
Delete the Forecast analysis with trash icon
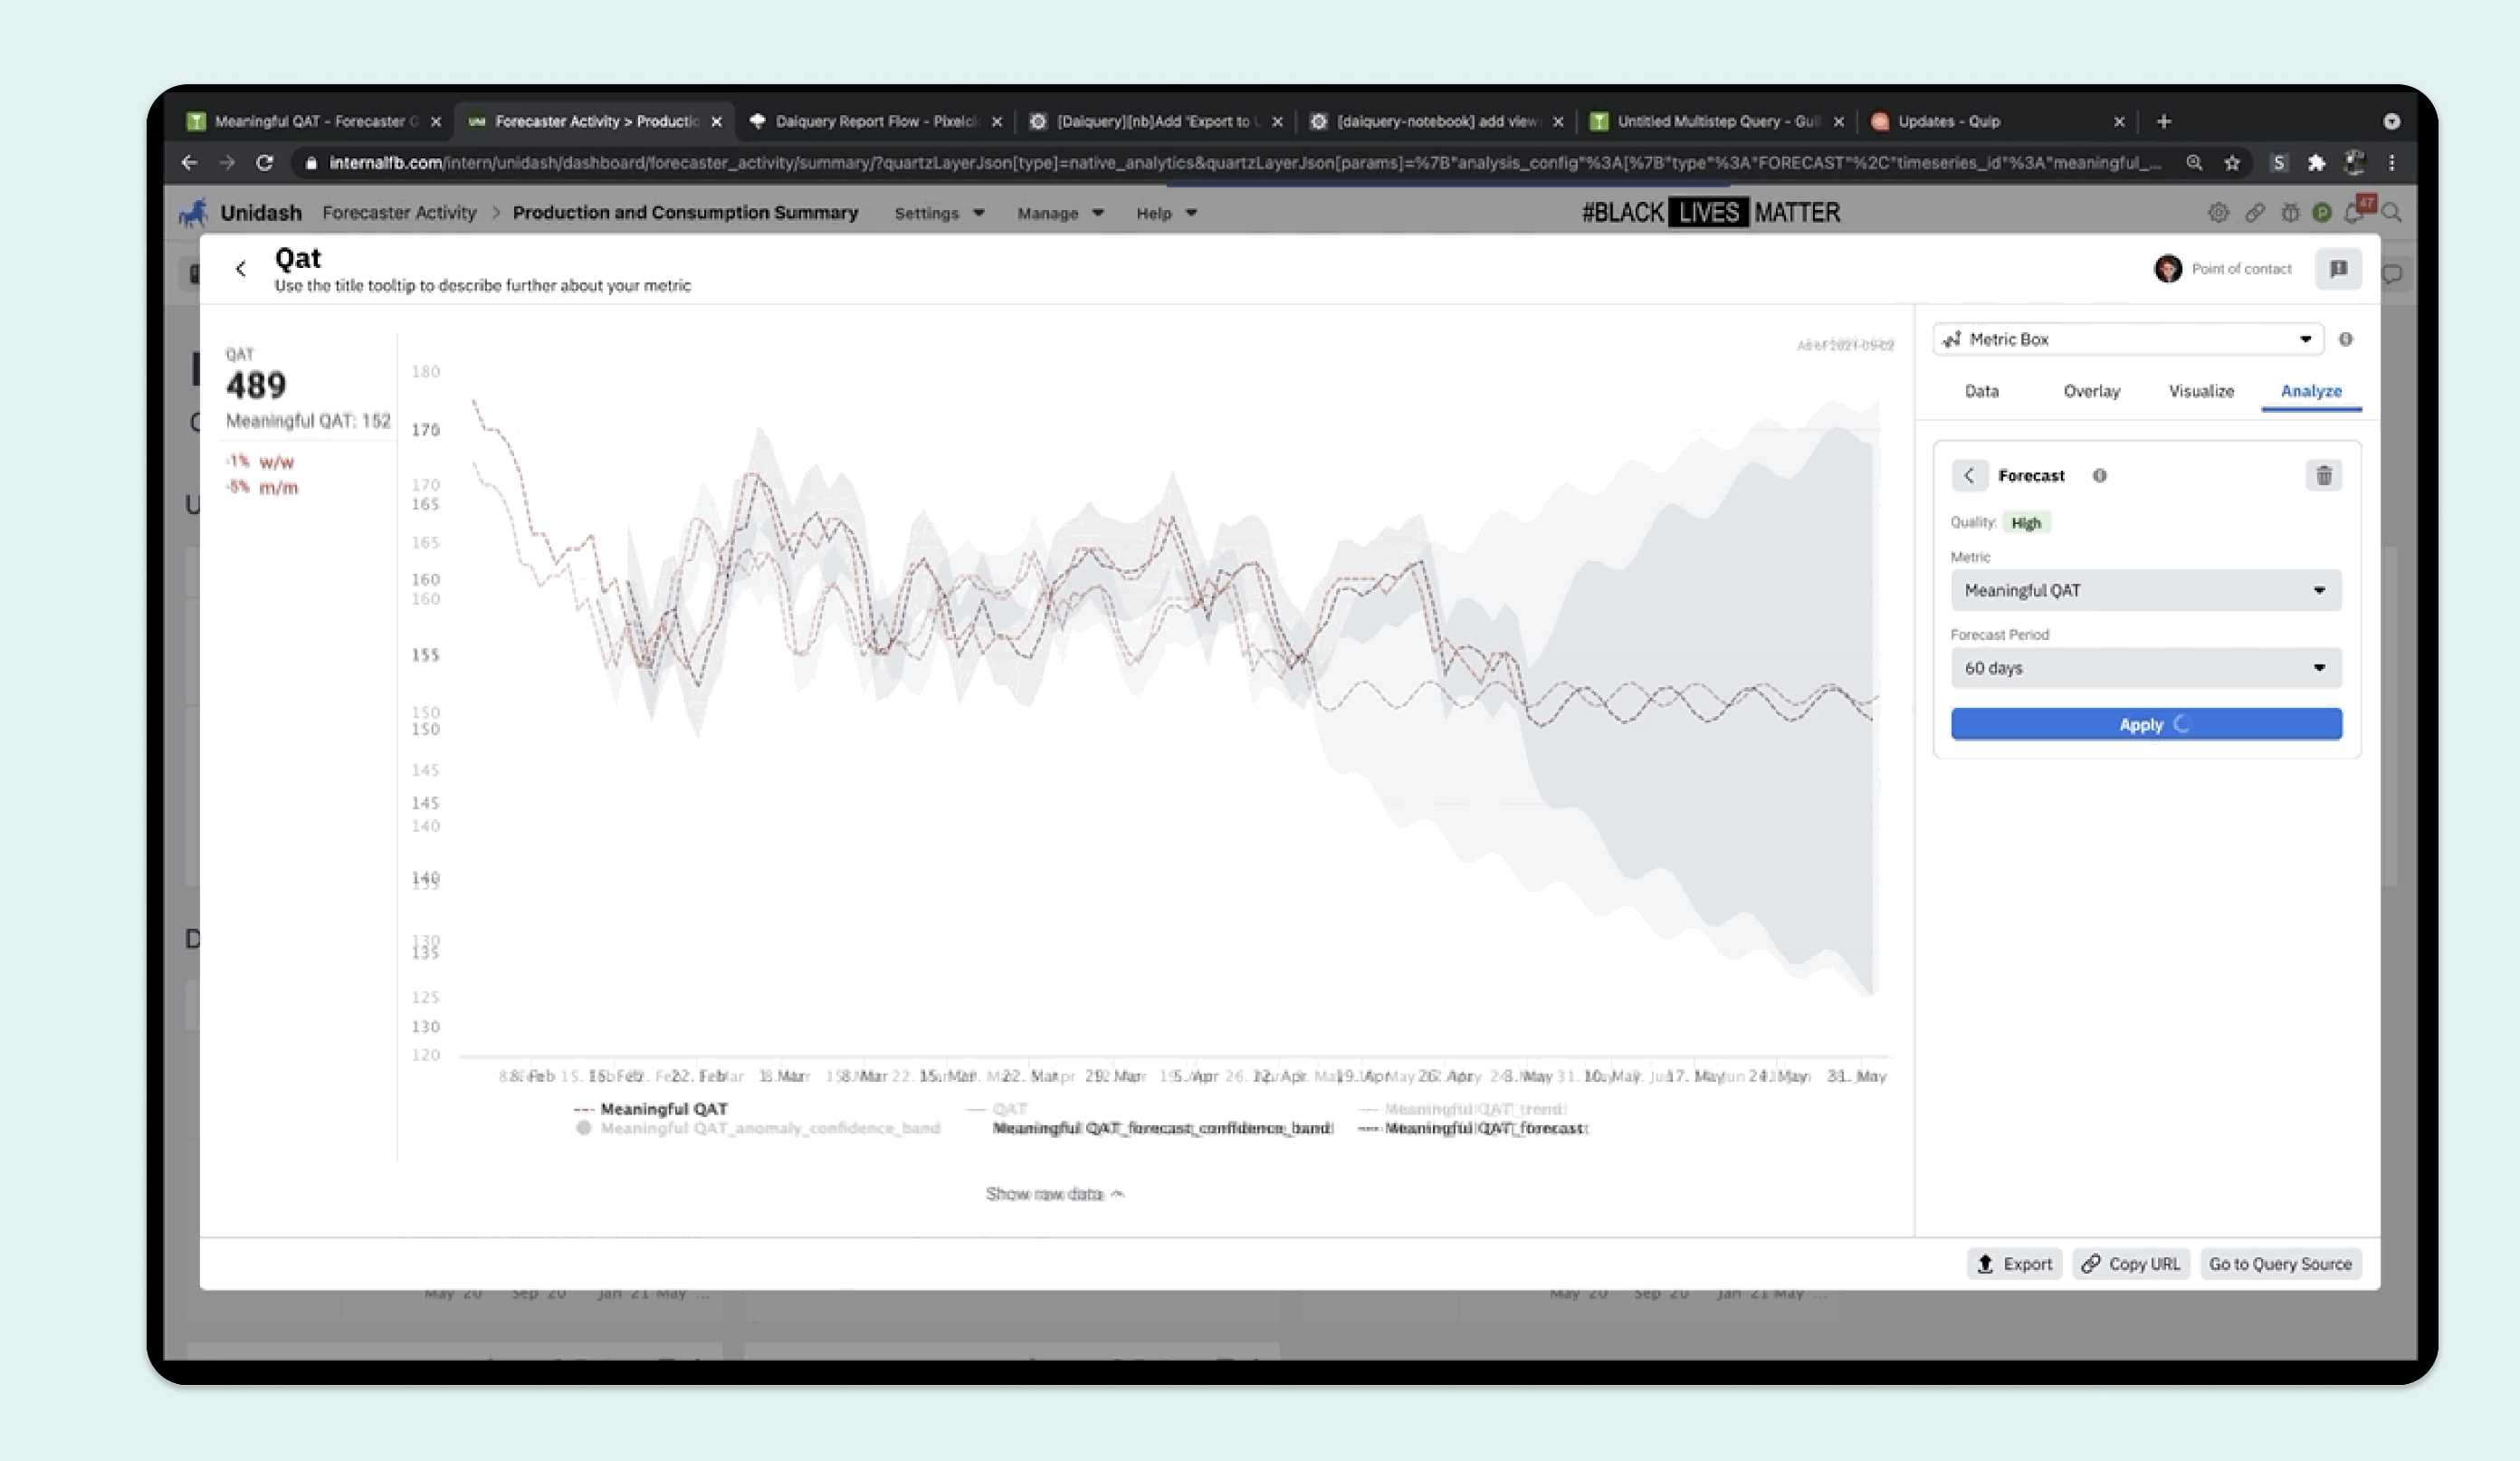pyautogui.click(x=2323, y=476)
